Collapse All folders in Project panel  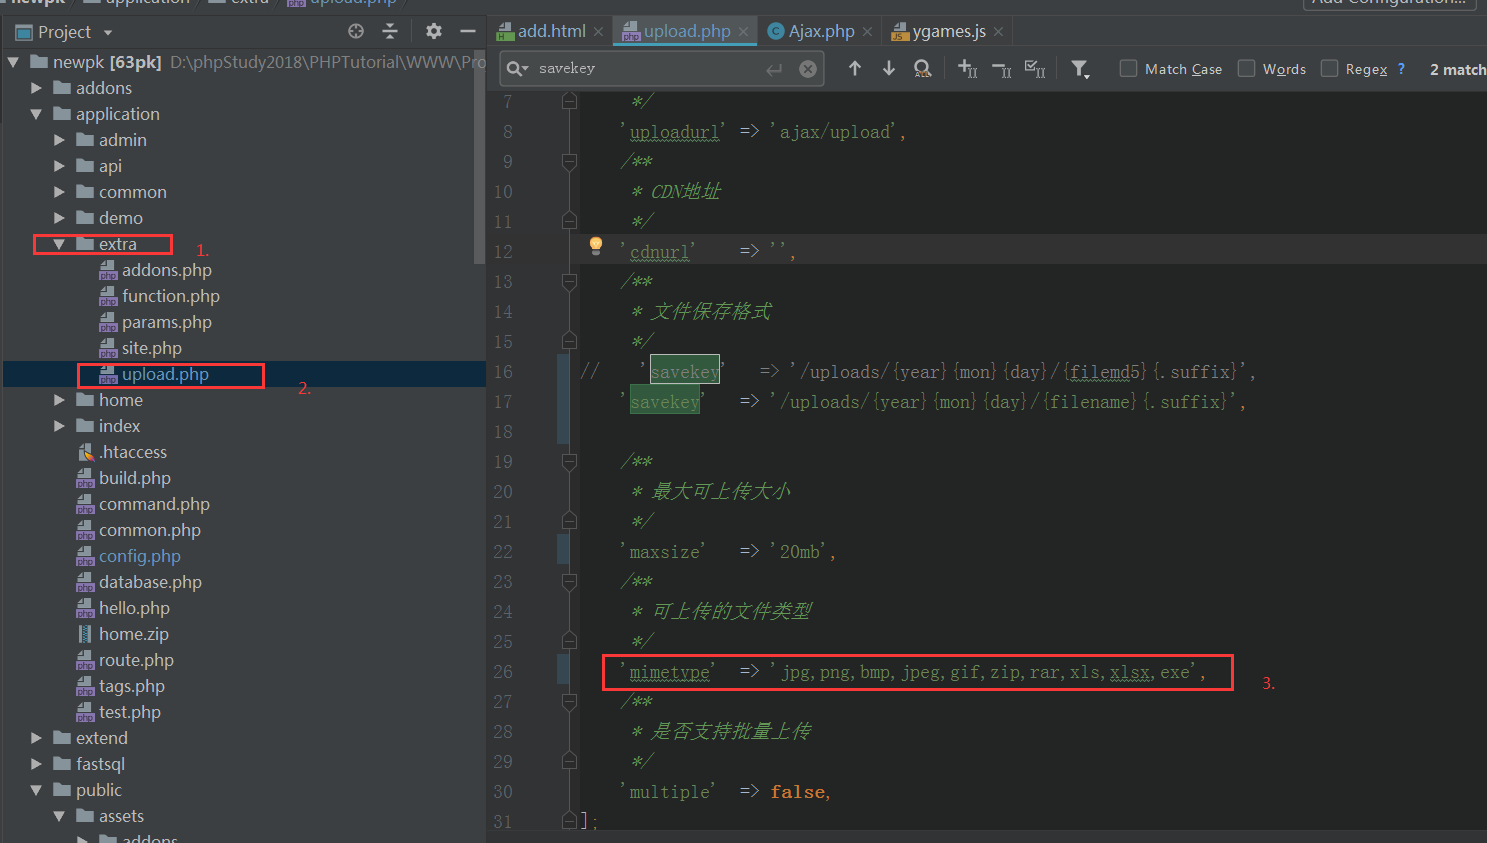(x=390, y=31)
